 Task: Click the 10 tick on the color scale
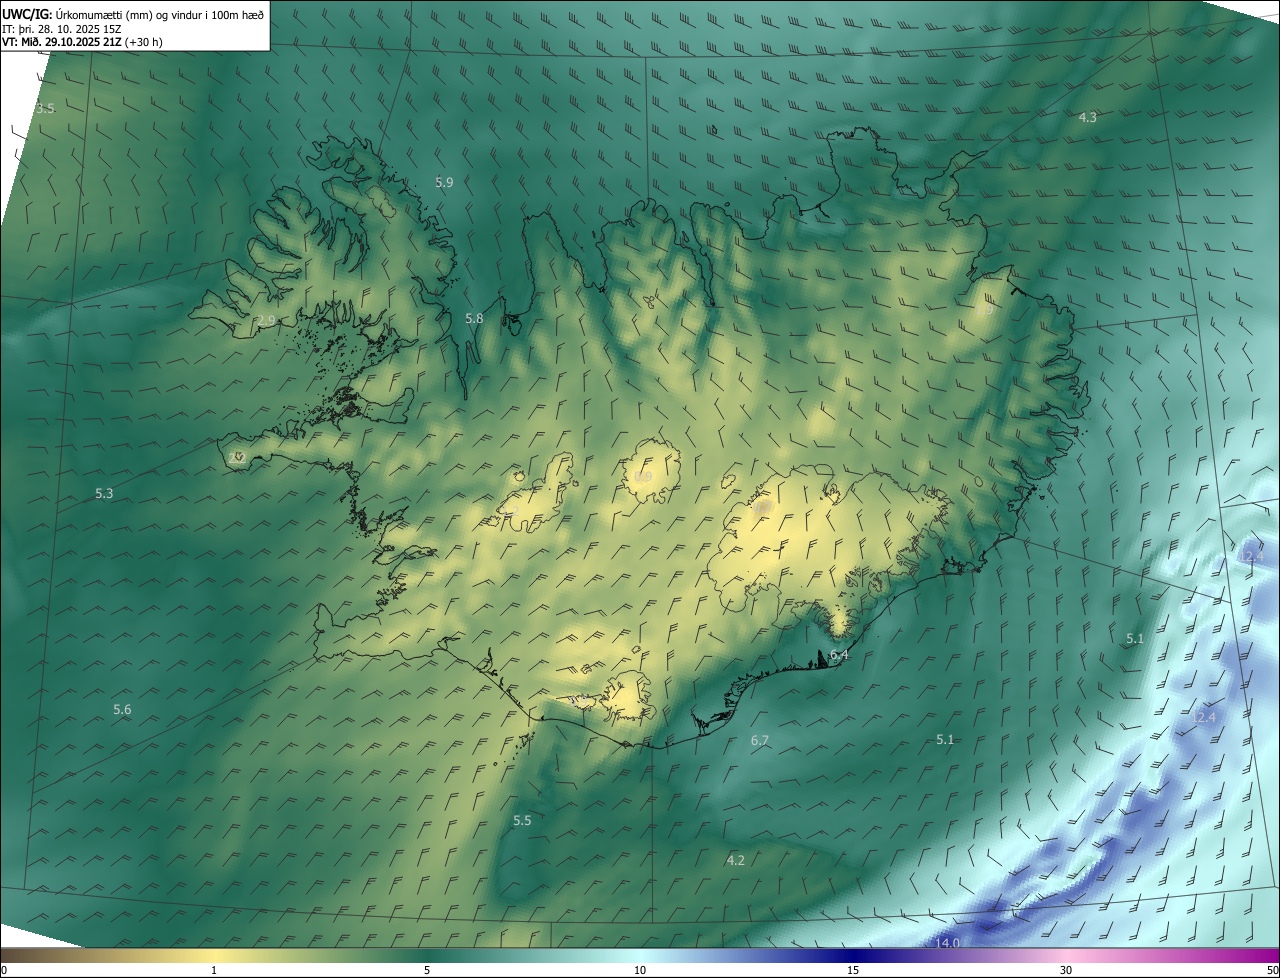tap(640, 970)
